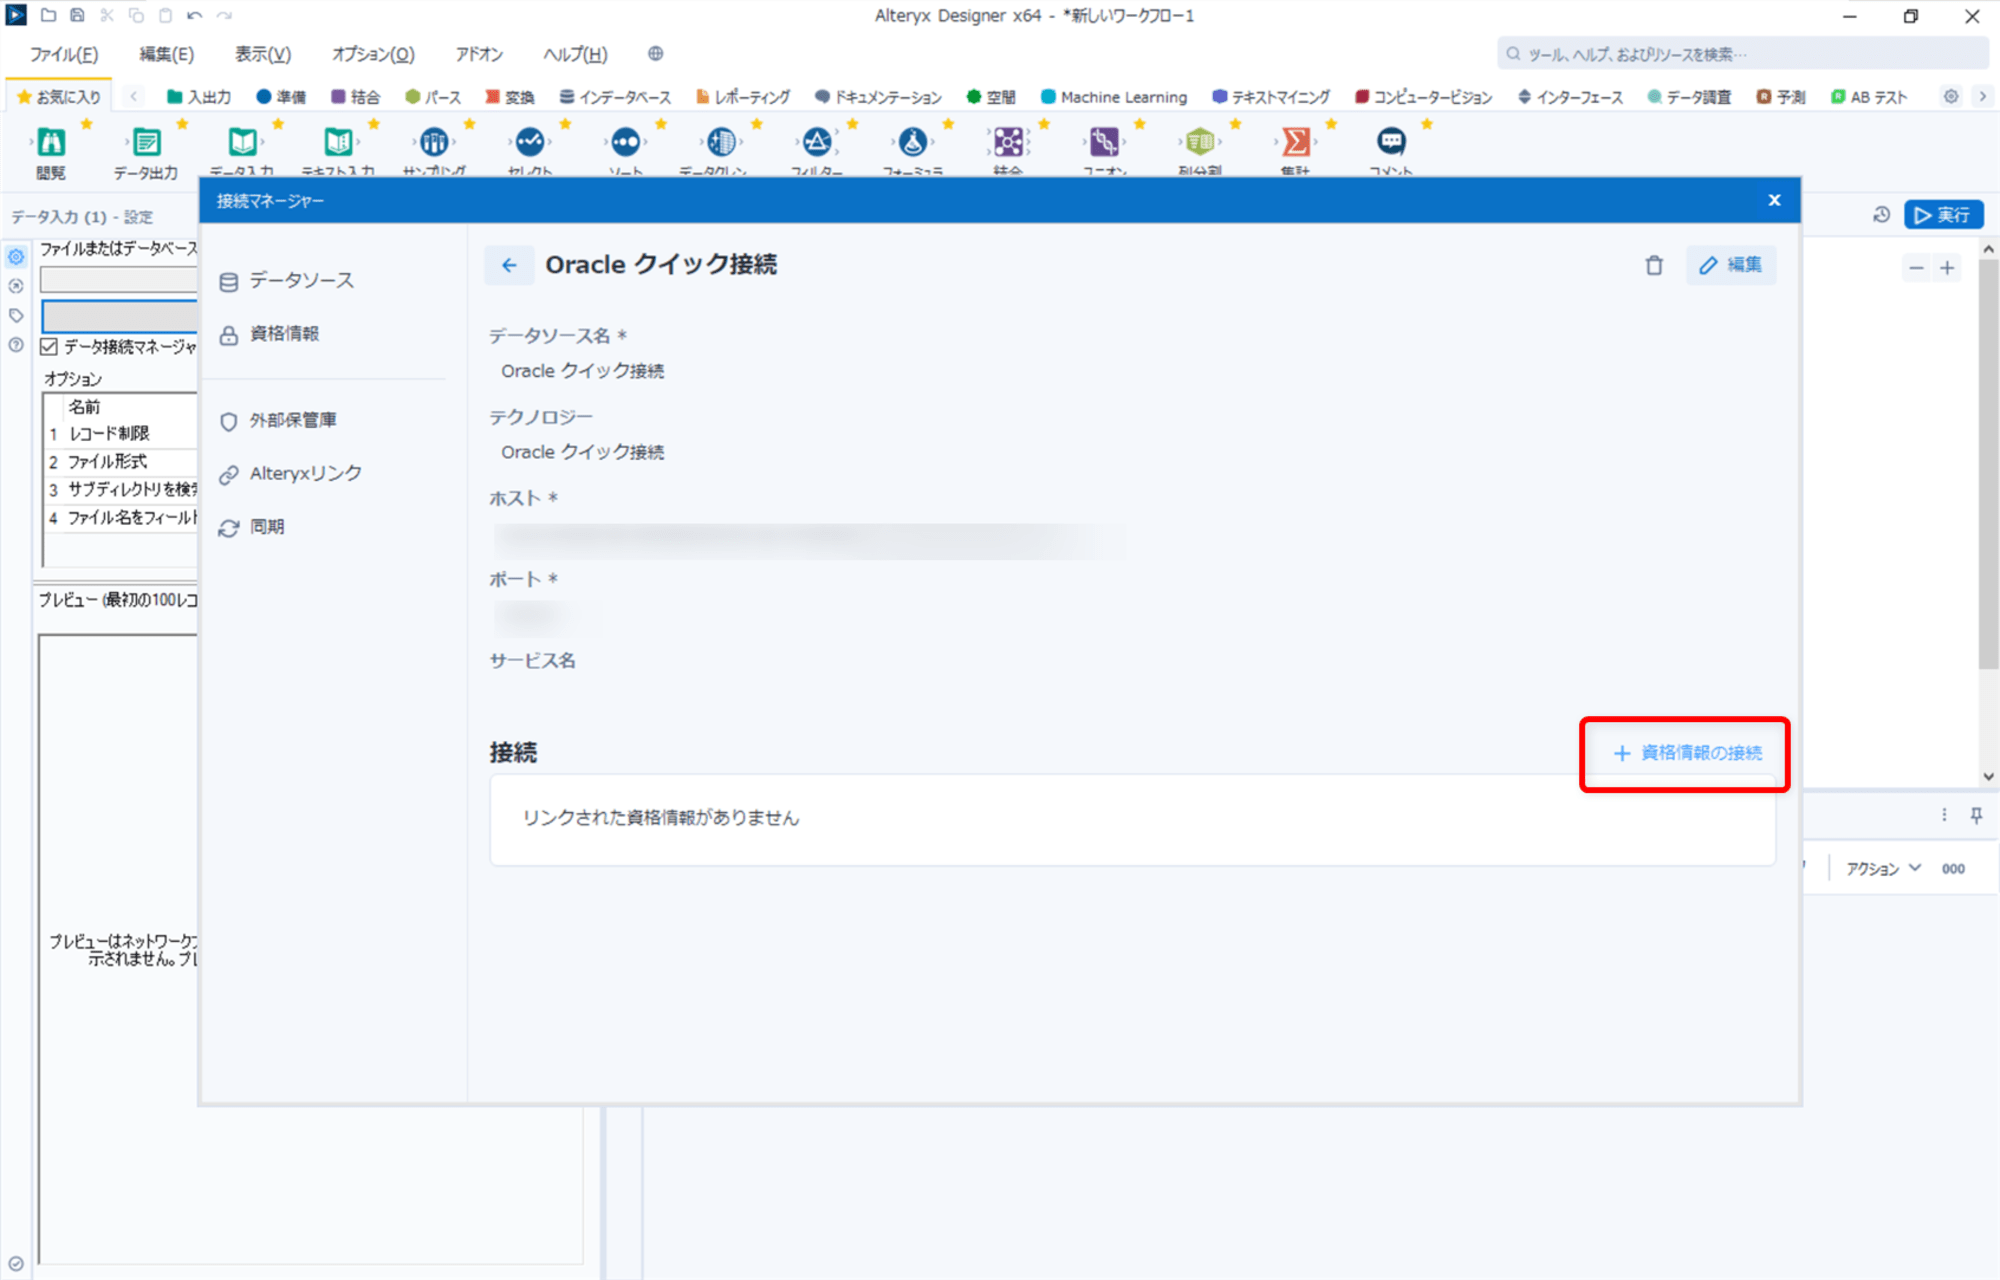Click the save icon in title bar
The height and width of the screenshot is (1280, 2000).
(x=77, y=15)
